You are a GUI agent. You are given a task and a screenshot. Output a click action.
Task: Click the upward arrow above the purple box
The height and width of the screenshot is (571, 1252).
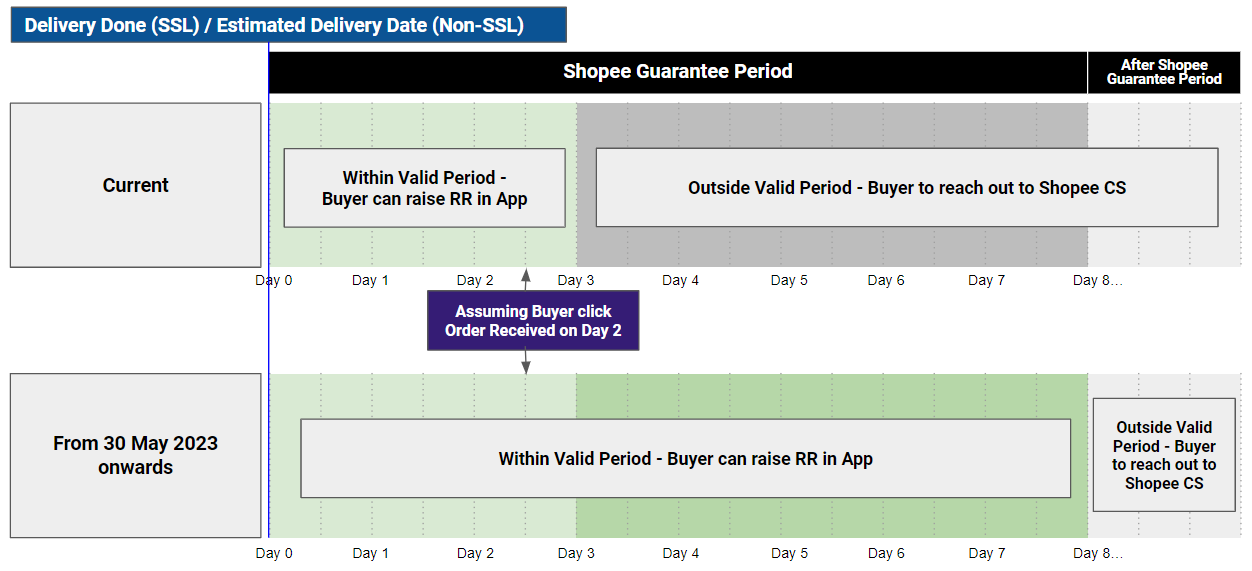pyautogui.click(x=526, y=278)
